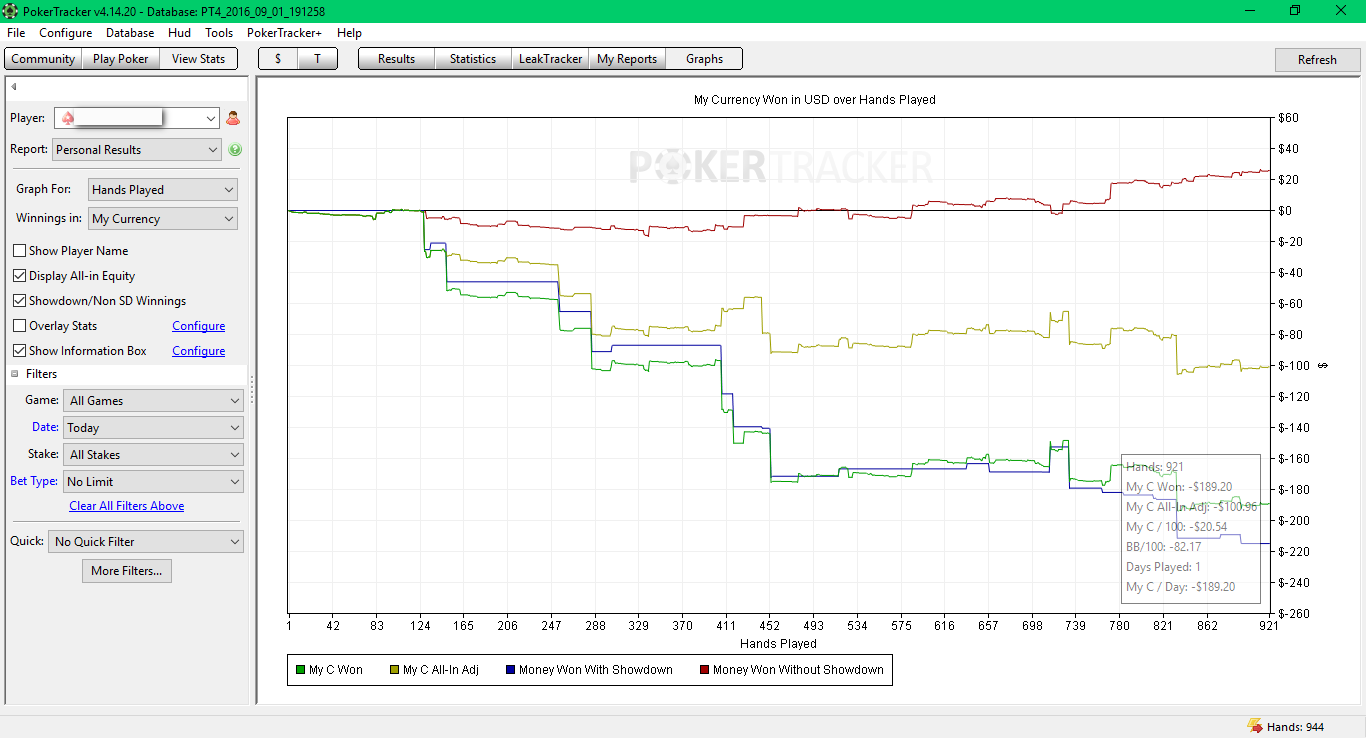Click the blue Bet Type label link
1366x738 pixels.
click(x=34, y=481)
